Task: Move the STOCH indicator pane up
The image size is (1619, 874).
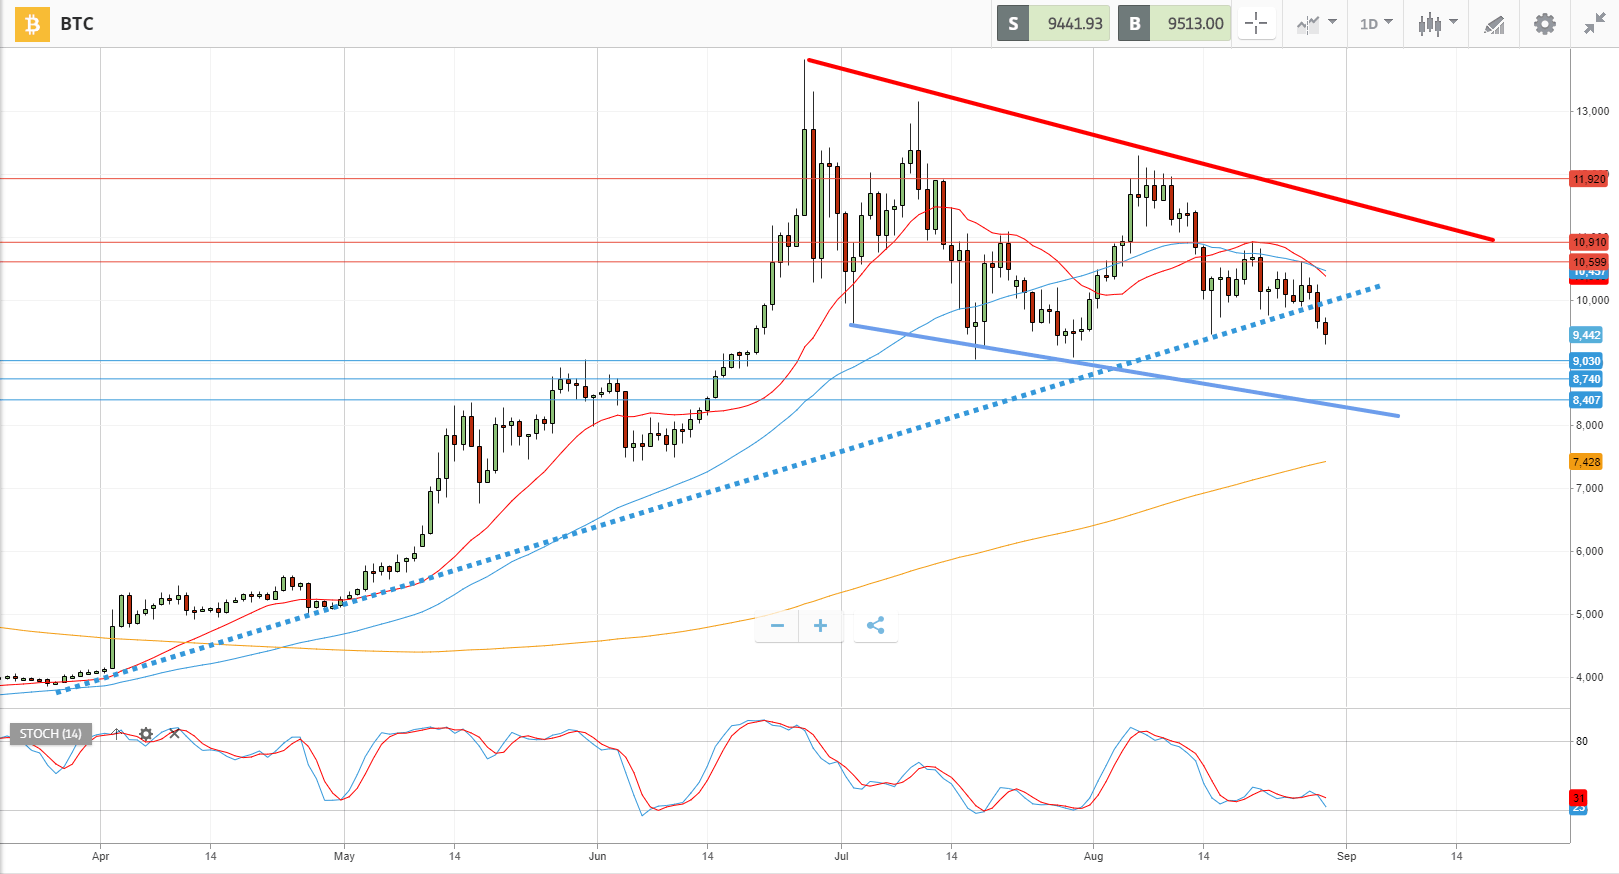Action: point(118,734)
